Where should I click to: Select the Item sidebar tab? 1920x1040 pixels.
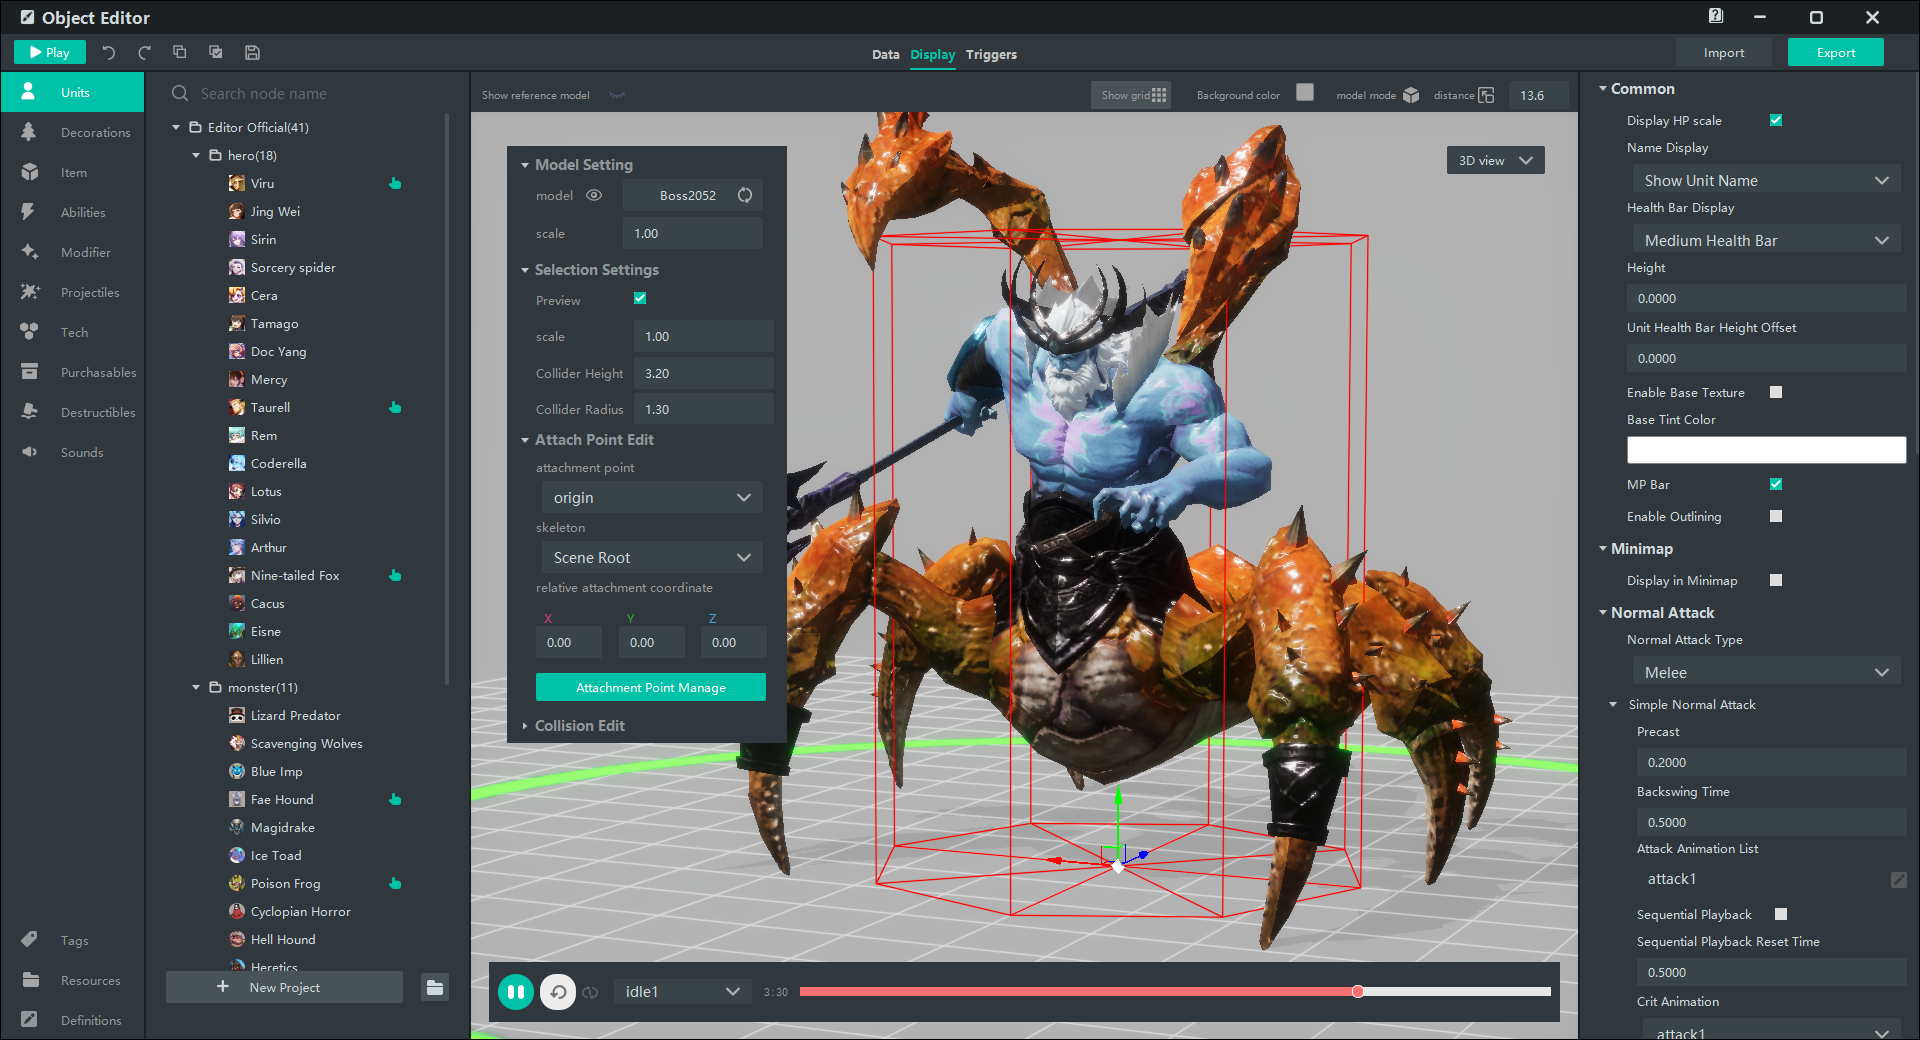click(73, 172)
